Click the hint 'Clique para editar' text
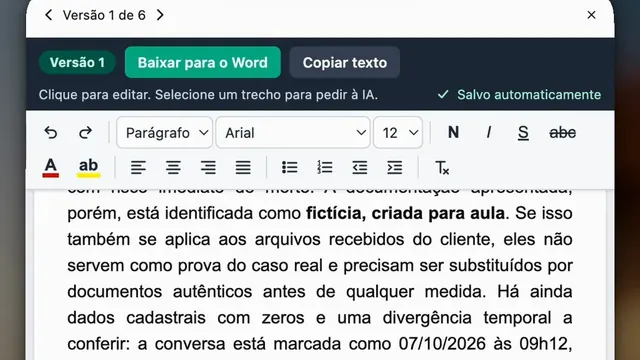Viewport: 640px width, 360px height. click(95, 95)
